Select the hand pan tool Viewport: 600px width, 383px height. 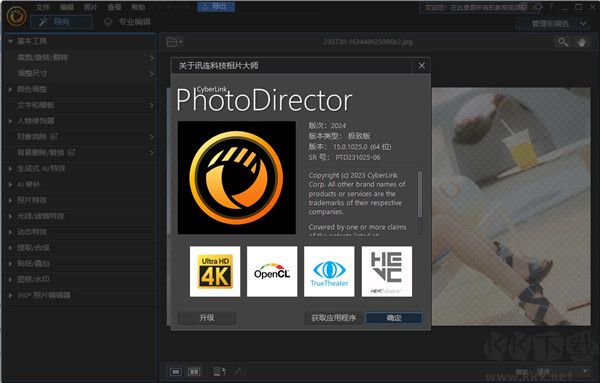[x=582, y=42]
